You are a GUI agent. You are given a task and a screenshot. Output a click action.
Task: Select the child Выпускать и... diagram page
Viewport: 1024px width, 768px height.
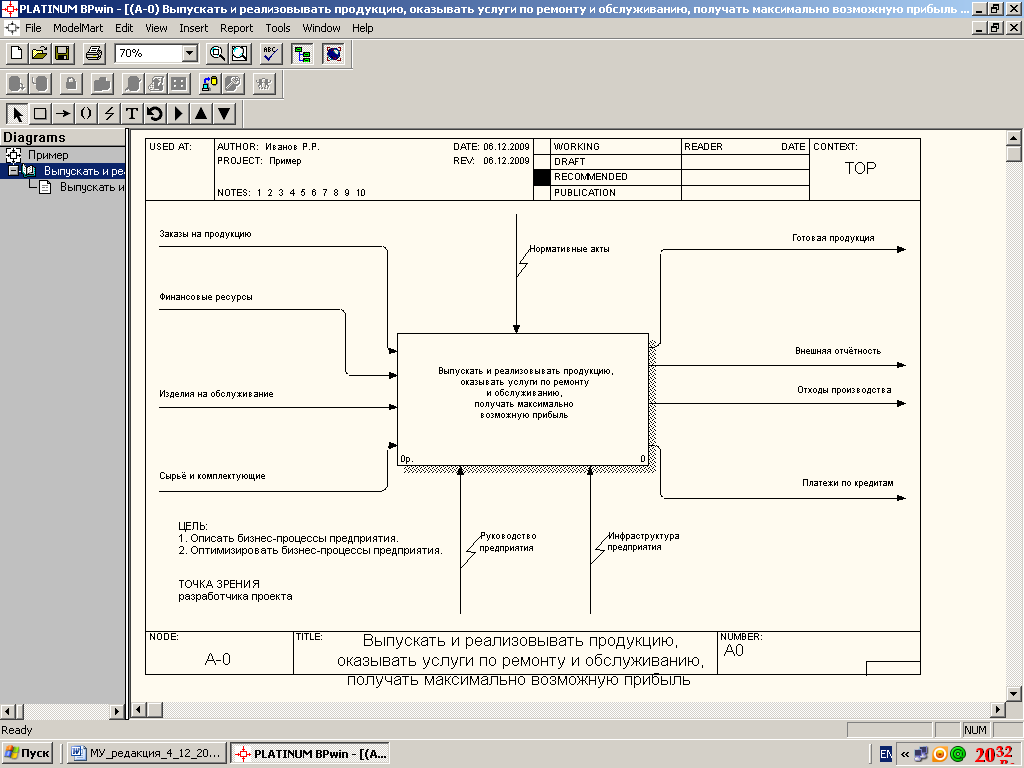91,187
